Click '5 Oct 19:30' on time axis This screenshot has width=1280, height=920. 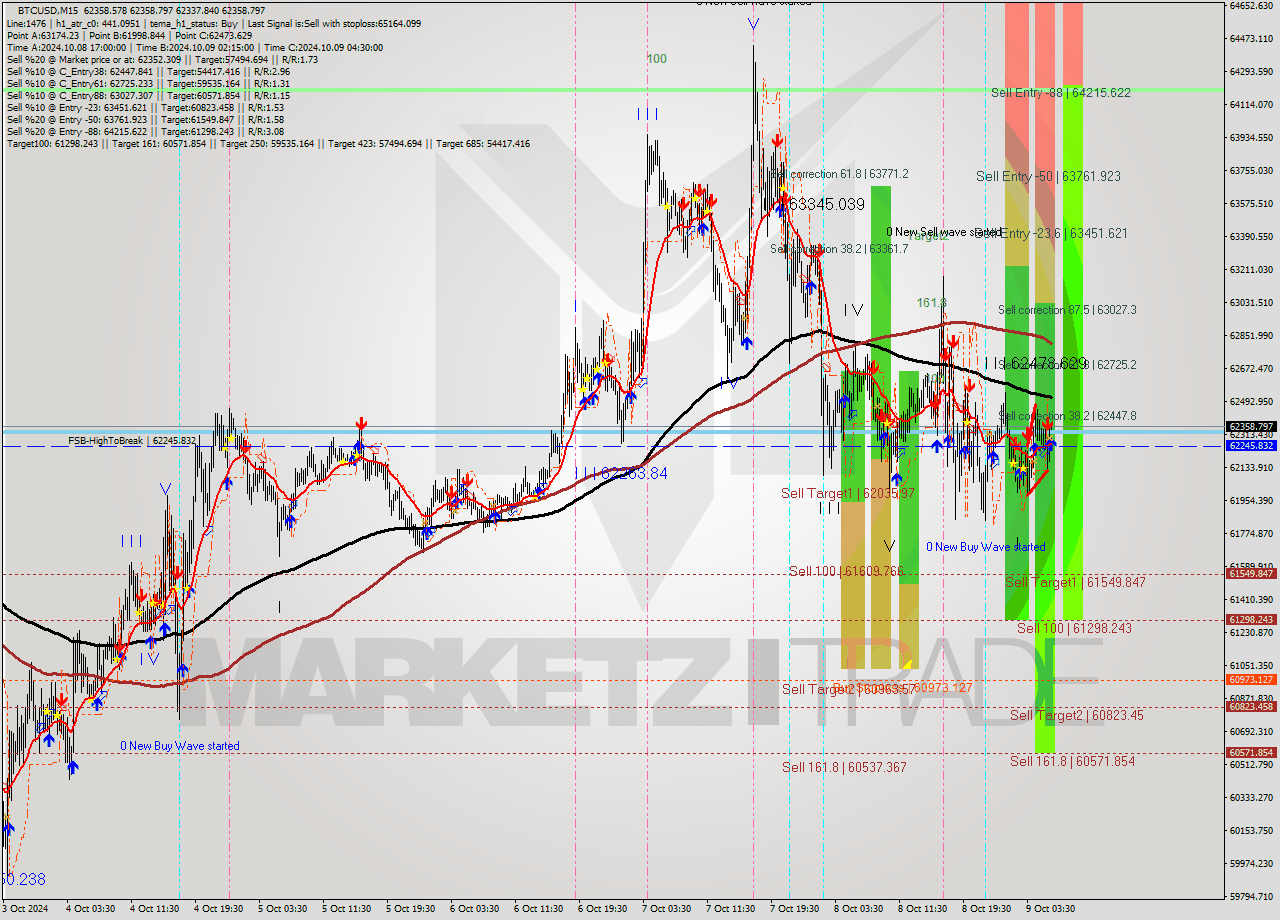(410, 909)
